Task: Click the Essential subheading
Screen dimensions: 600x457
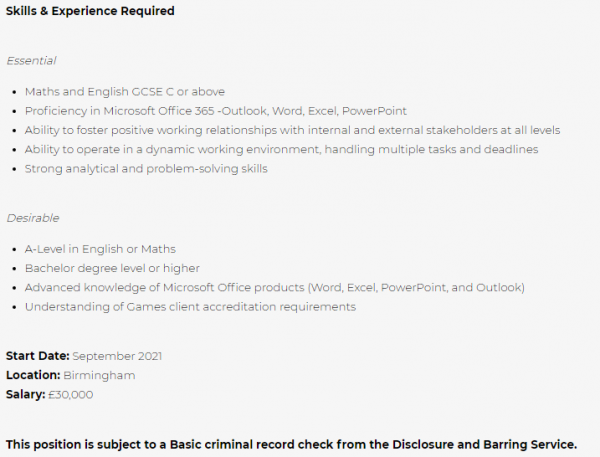Action: (x=31, y=60)
